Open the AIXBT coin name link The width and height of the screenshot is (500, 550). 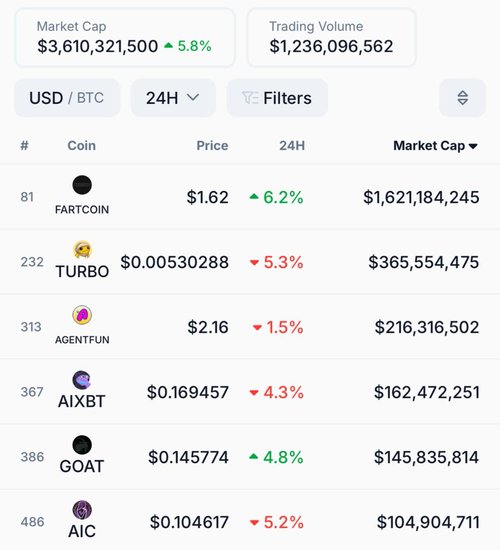coord(81,401)
